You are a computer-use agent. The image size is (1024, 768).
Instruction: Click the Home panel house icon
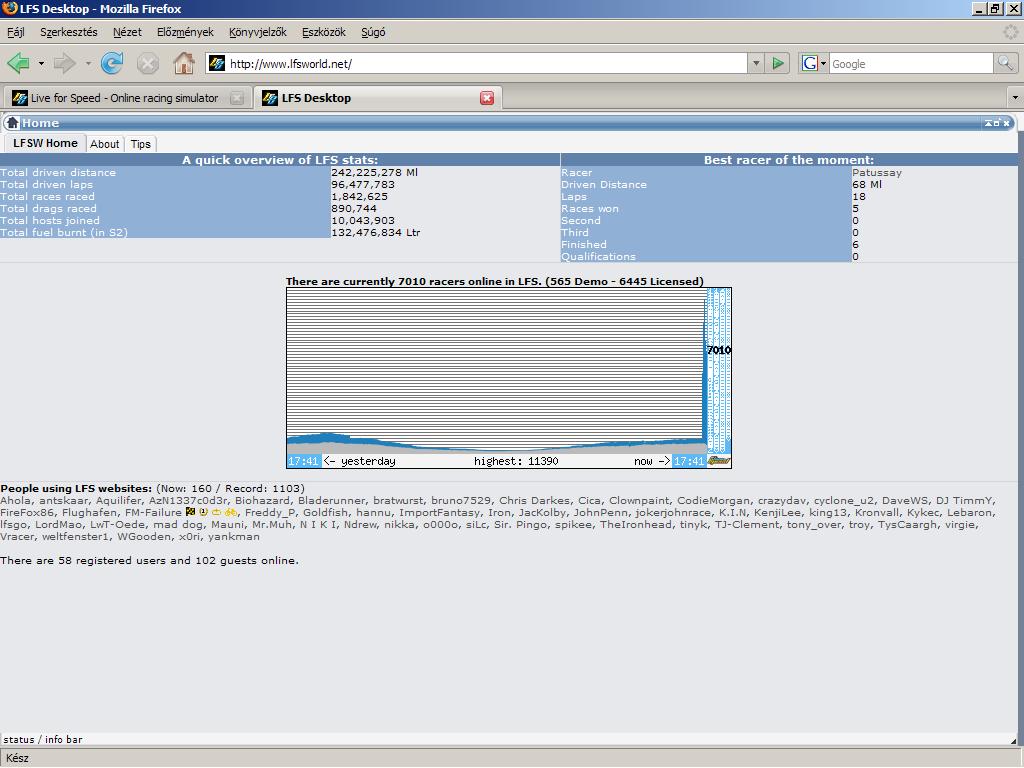[12, 123]
